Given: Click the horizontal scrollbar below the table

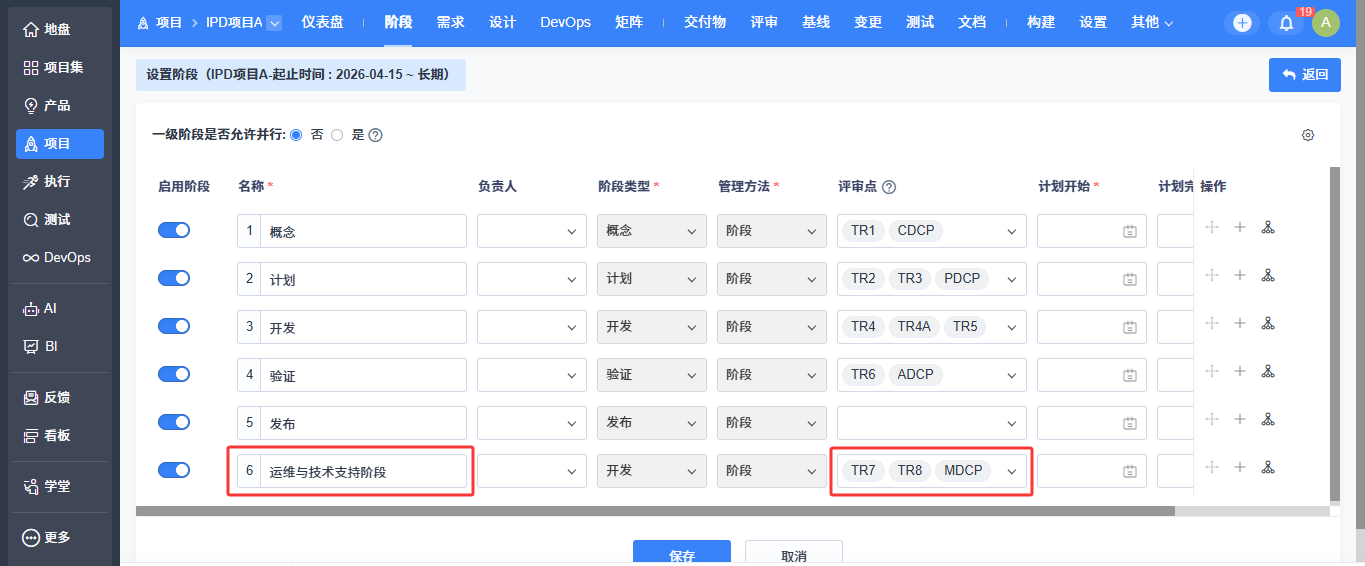Looking at the screenshot, I should (655, 511).
